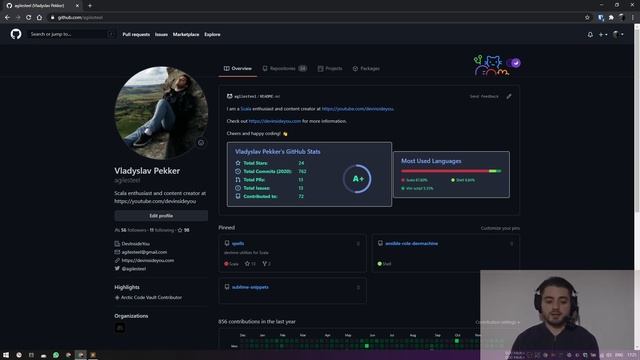
Task: Grab handle on sublime-snippets card
Action: (358, 287)
